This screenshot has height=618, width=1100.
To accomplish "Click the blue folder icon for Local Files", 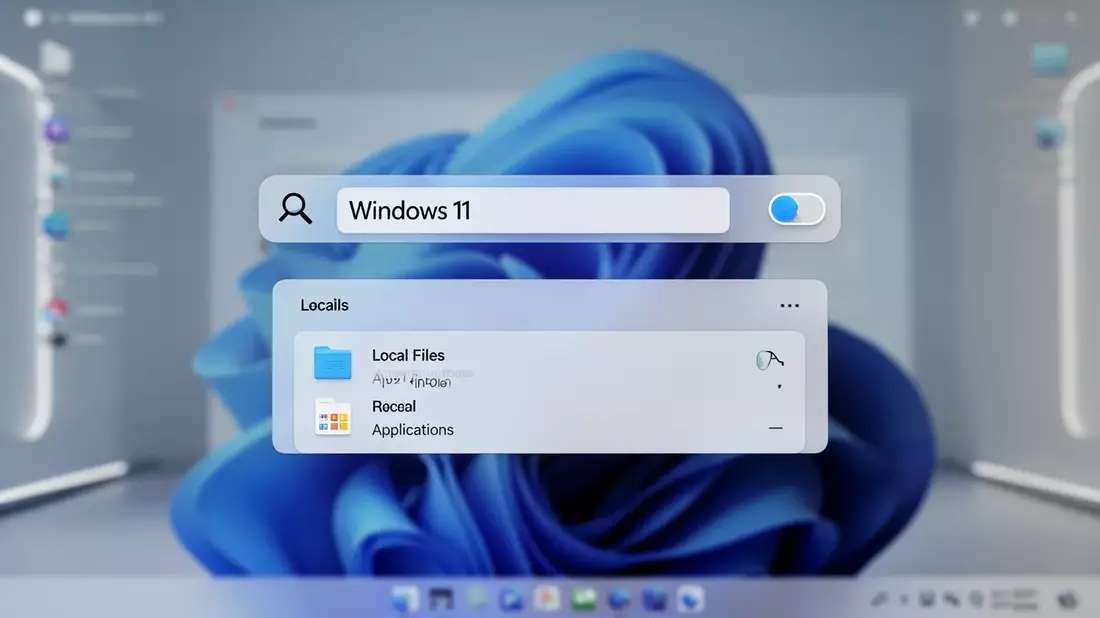I will point(333,363).
